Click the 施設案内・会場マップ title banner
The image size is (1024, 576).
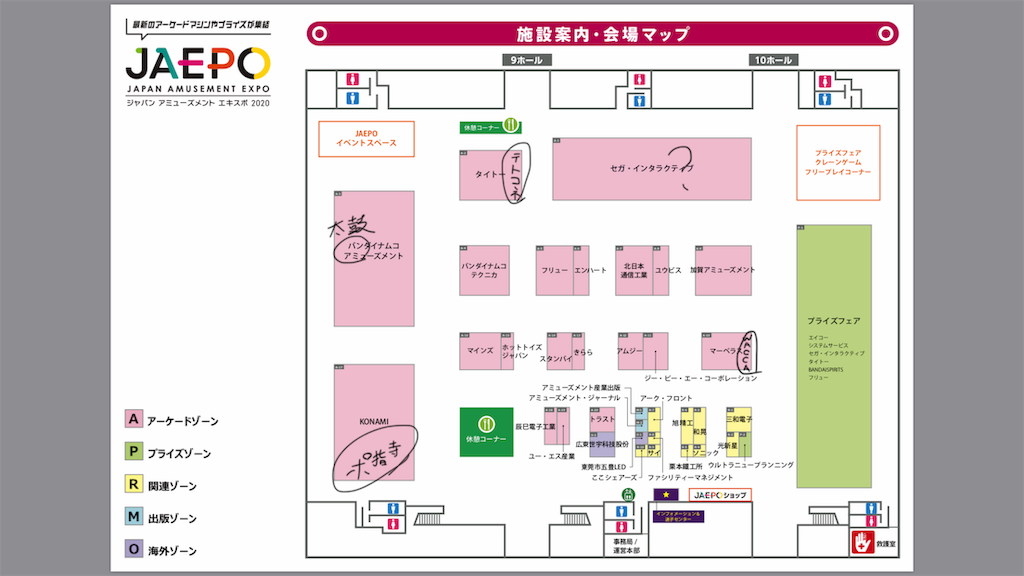[602, 33]
